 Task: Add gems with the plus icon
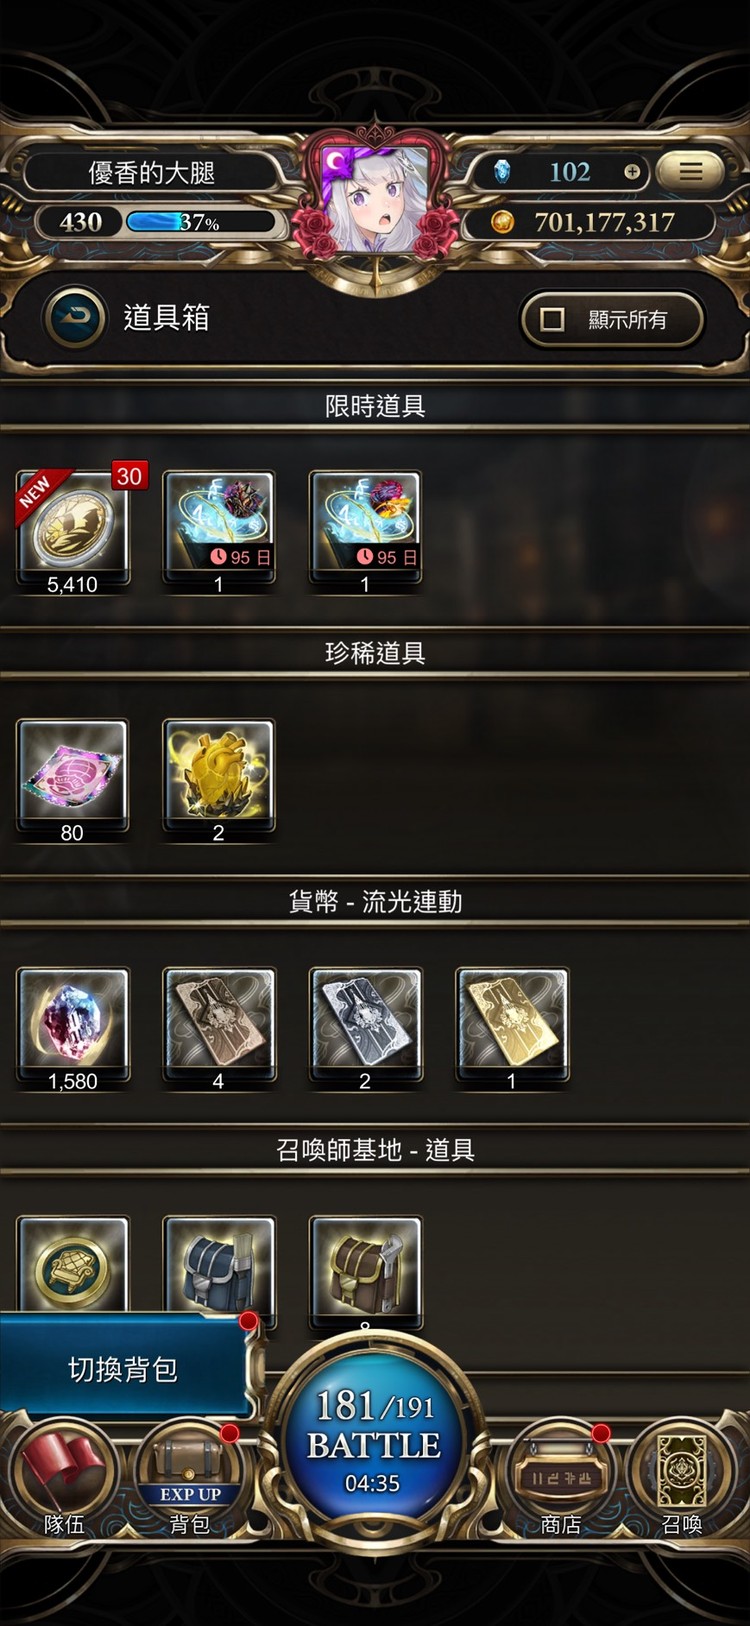pos(632,172)
